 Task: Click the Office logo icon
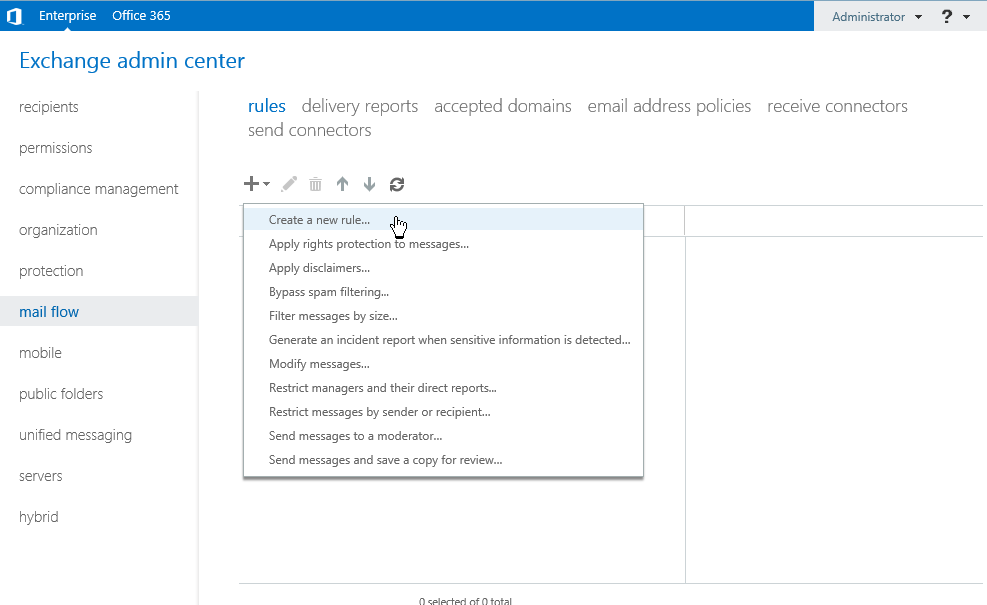pyautogui.click(x=14, y=16)
